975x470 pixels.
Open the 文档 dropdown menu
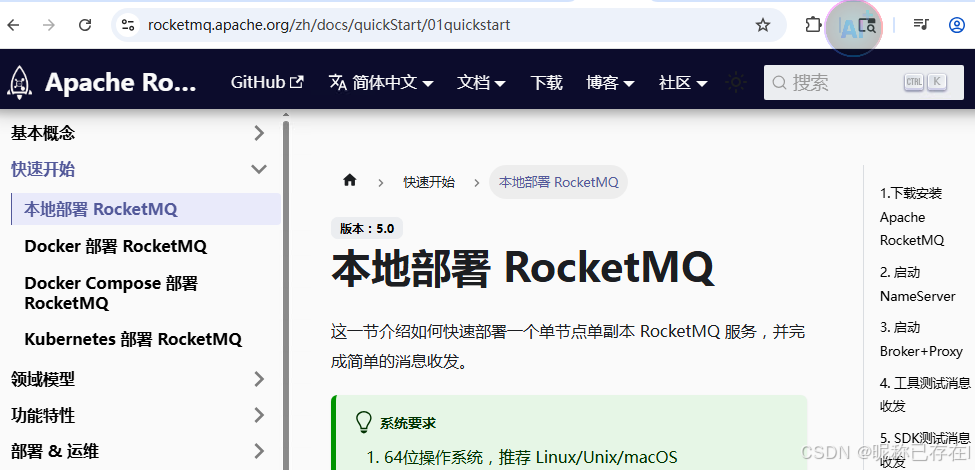[x=481, y=82]
